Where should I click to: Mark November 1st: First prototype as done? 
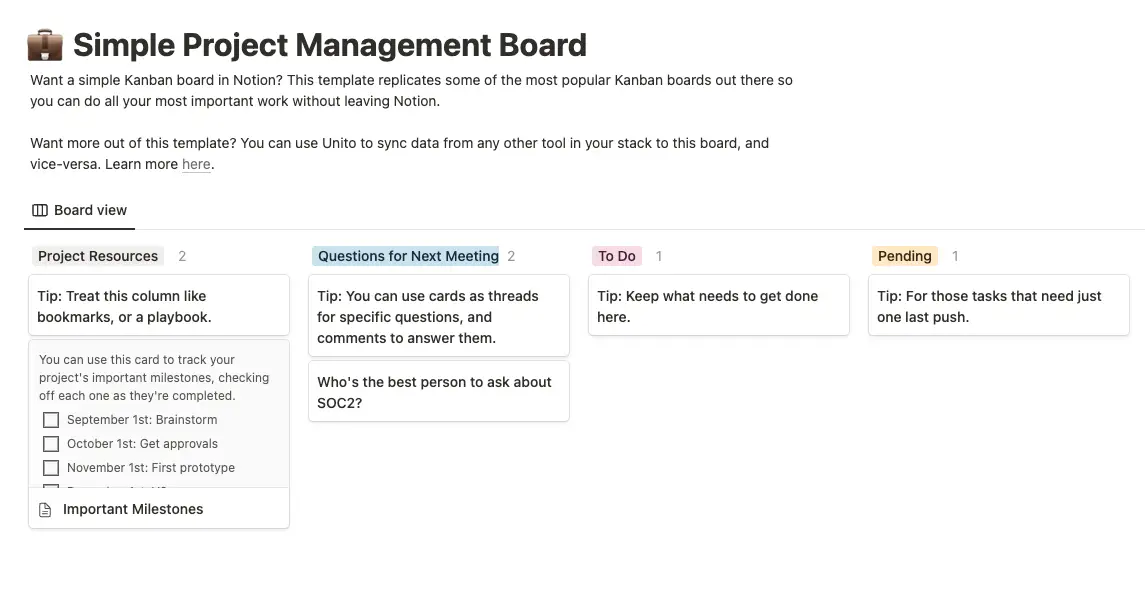point(51,468)
